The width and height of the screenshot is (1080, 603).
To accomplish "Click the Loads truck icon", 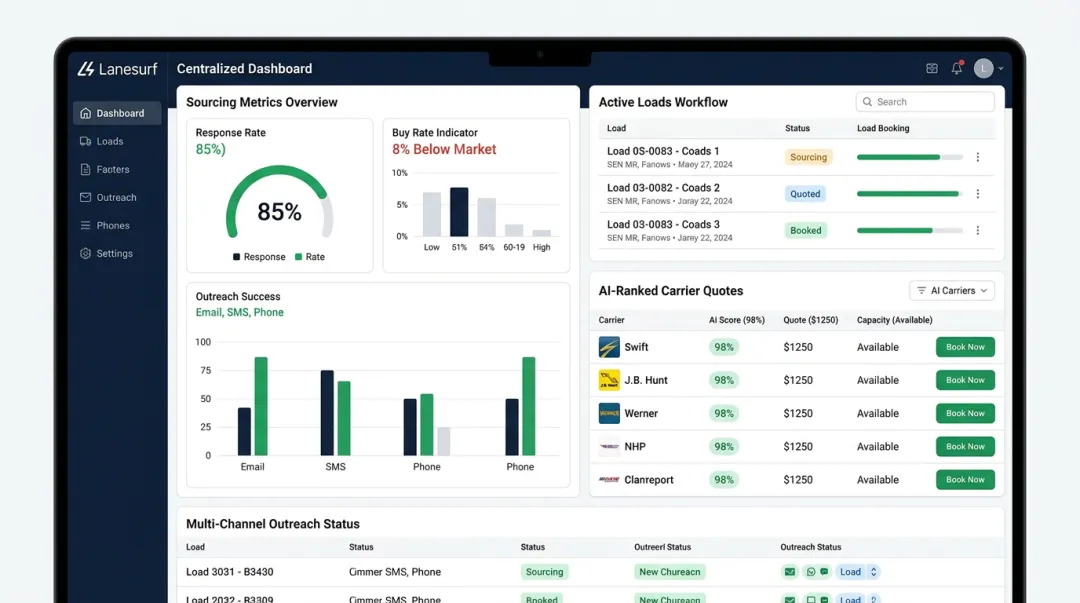I will 85,141.
